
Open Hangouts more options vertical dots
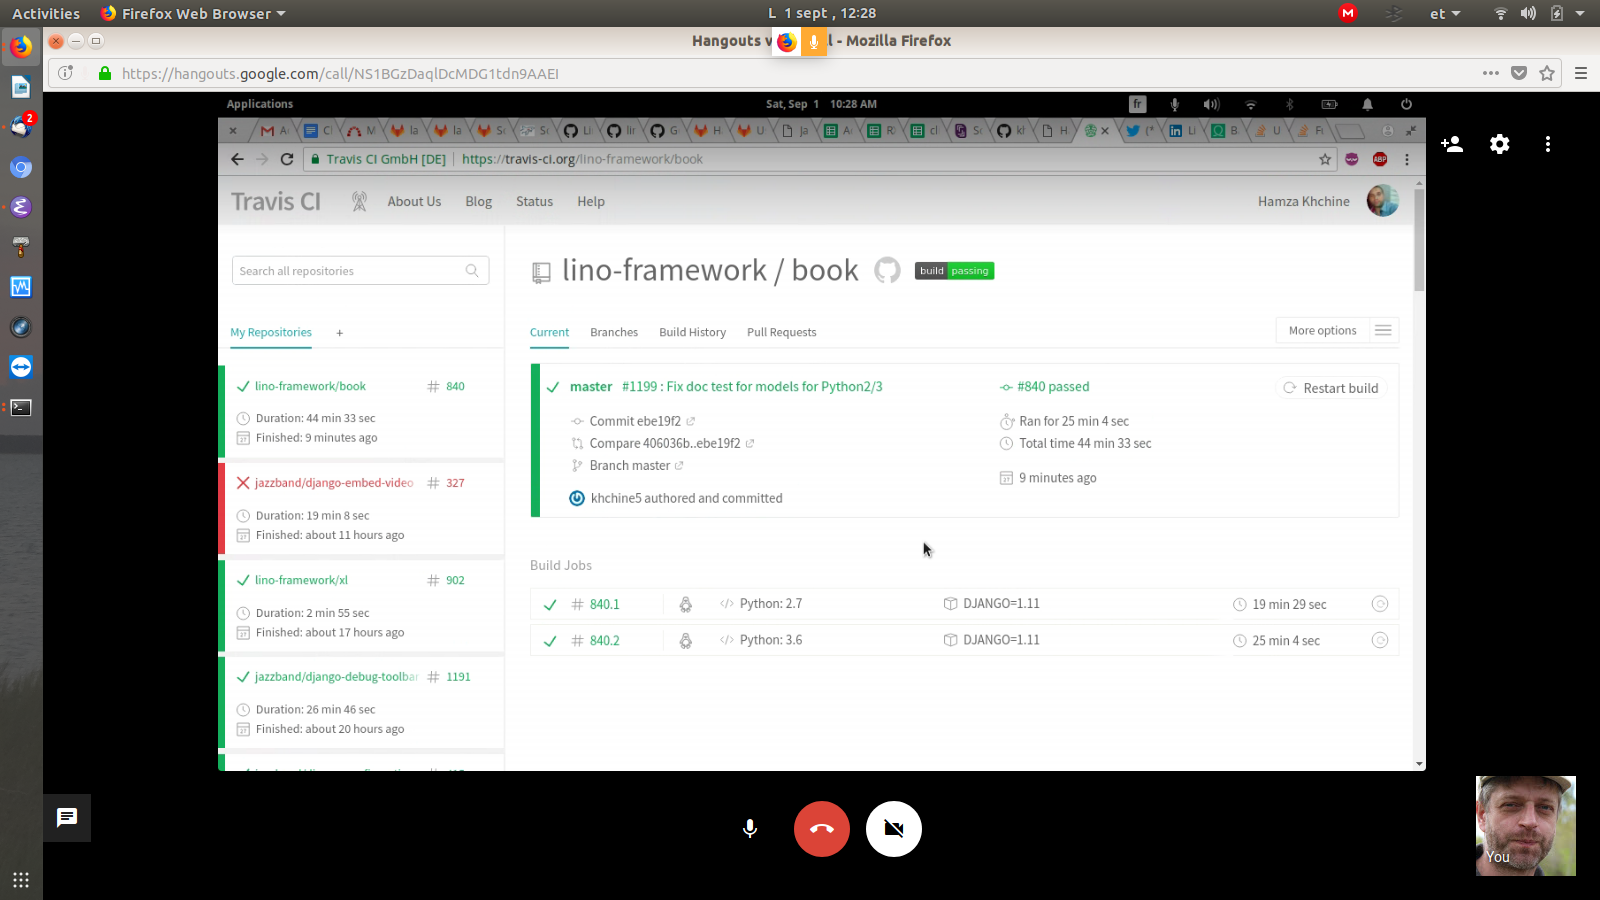1548,144
